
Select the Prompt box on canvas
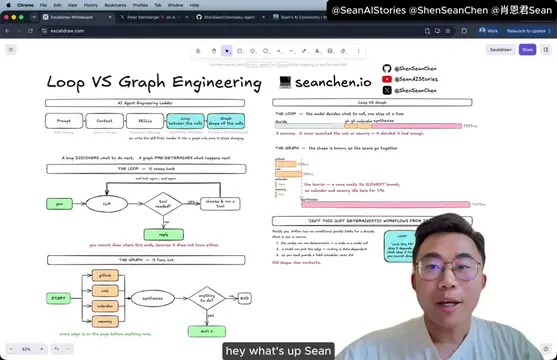[x=64, y=121]
